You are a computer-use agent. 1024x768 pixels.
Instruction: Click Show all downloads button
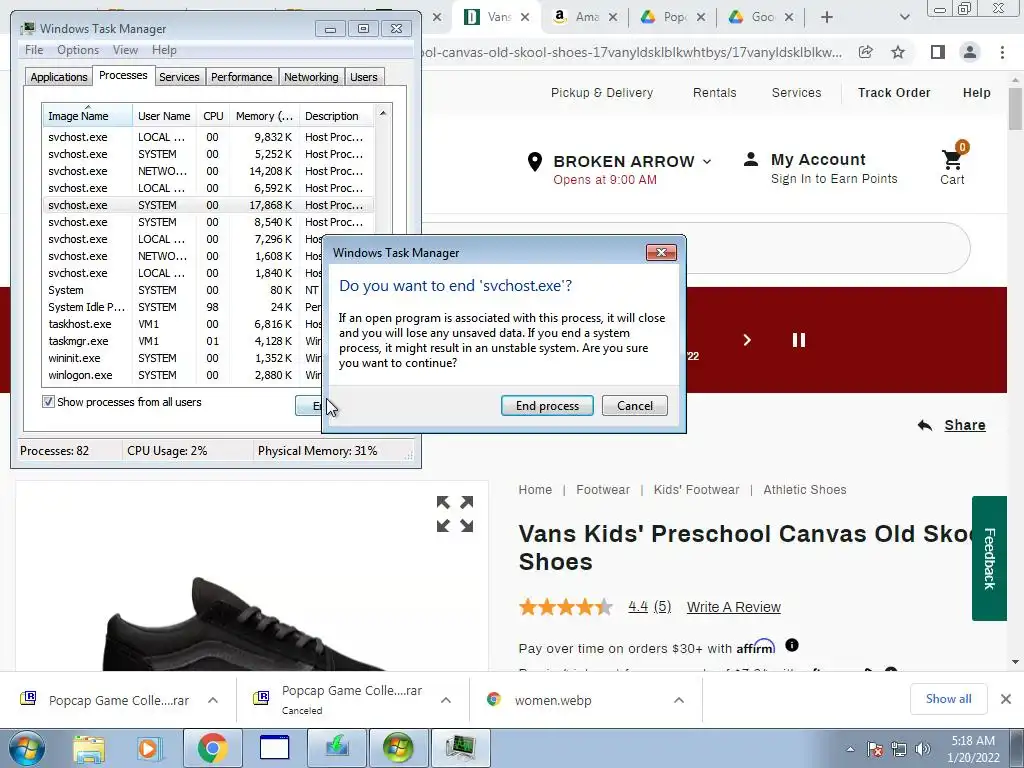click(948, 699)
